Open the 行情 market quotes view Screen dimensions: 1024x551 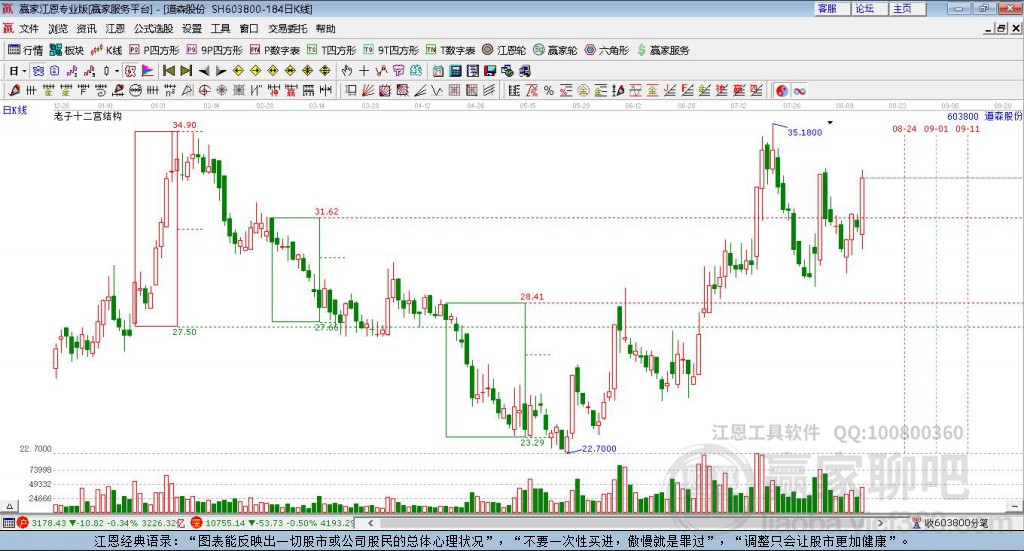25,50
